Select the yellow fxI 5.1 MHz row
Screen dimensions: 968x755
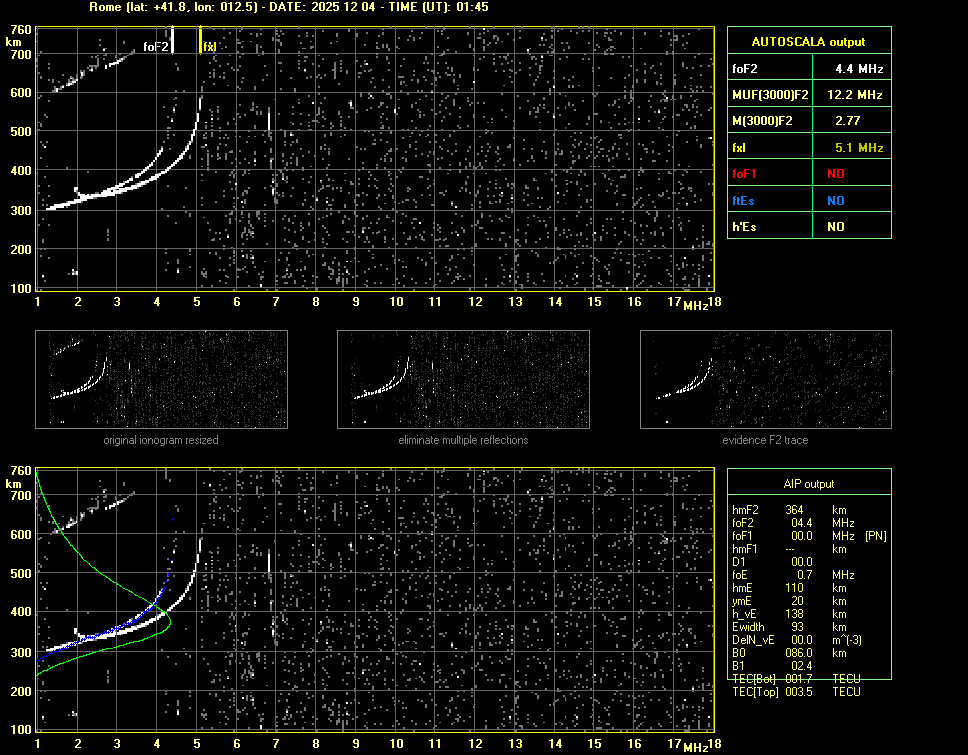tap(808, 148)
